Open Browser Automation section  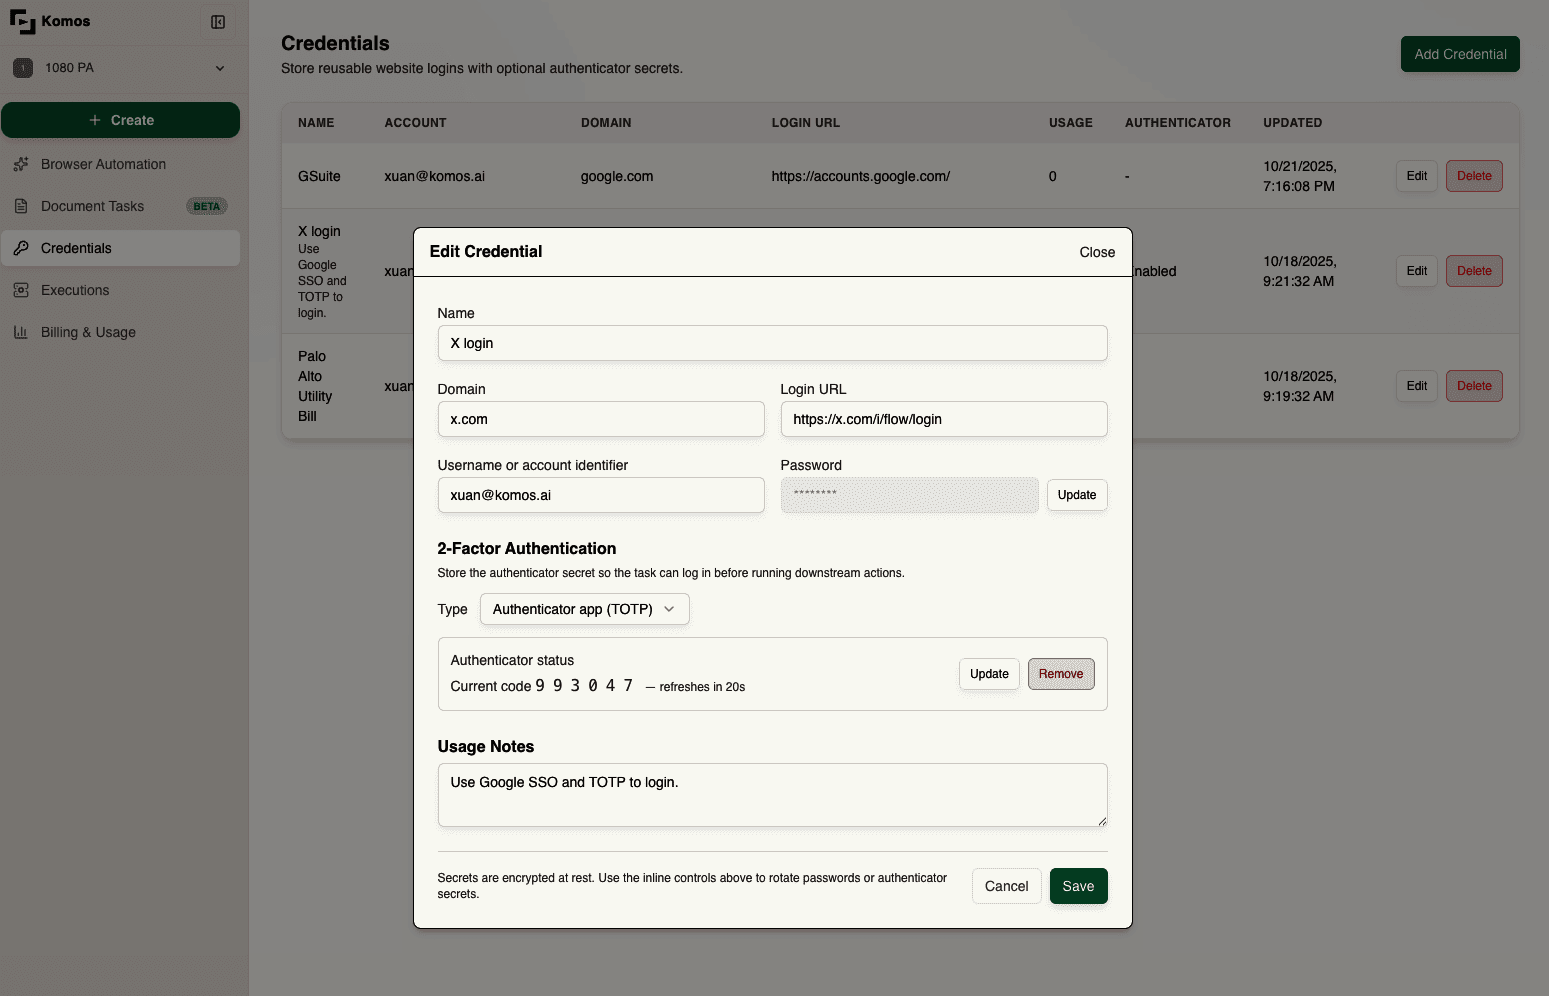pos(103,164)
